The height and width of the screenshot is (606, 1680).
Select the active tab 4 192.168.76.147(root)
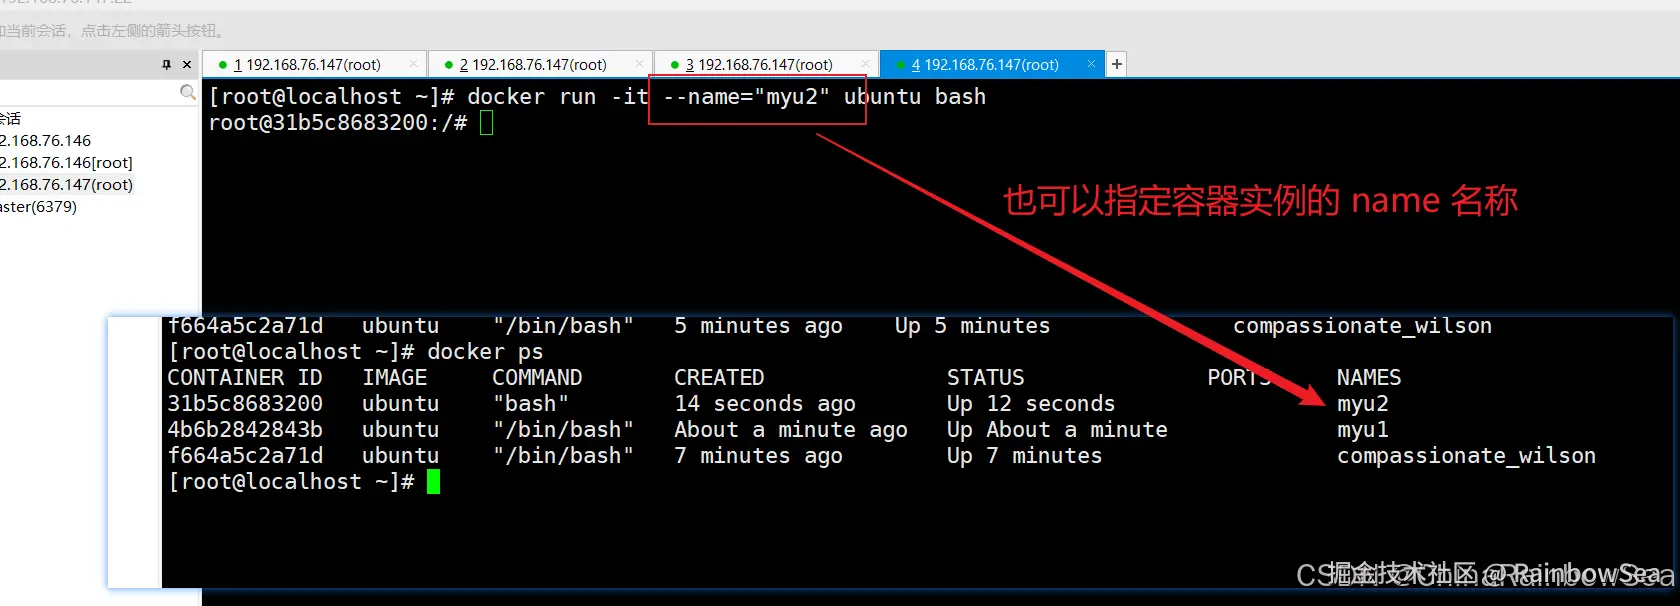pos(992,64)
